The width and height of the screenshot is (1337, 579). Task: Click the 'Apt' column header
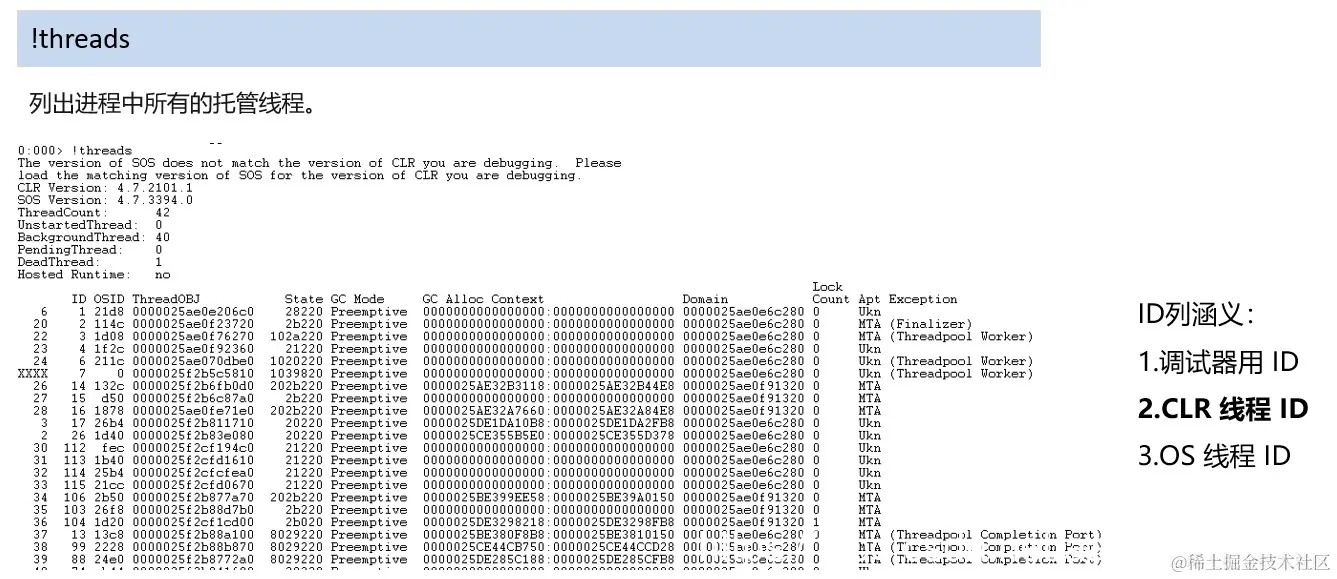(870, 299)
